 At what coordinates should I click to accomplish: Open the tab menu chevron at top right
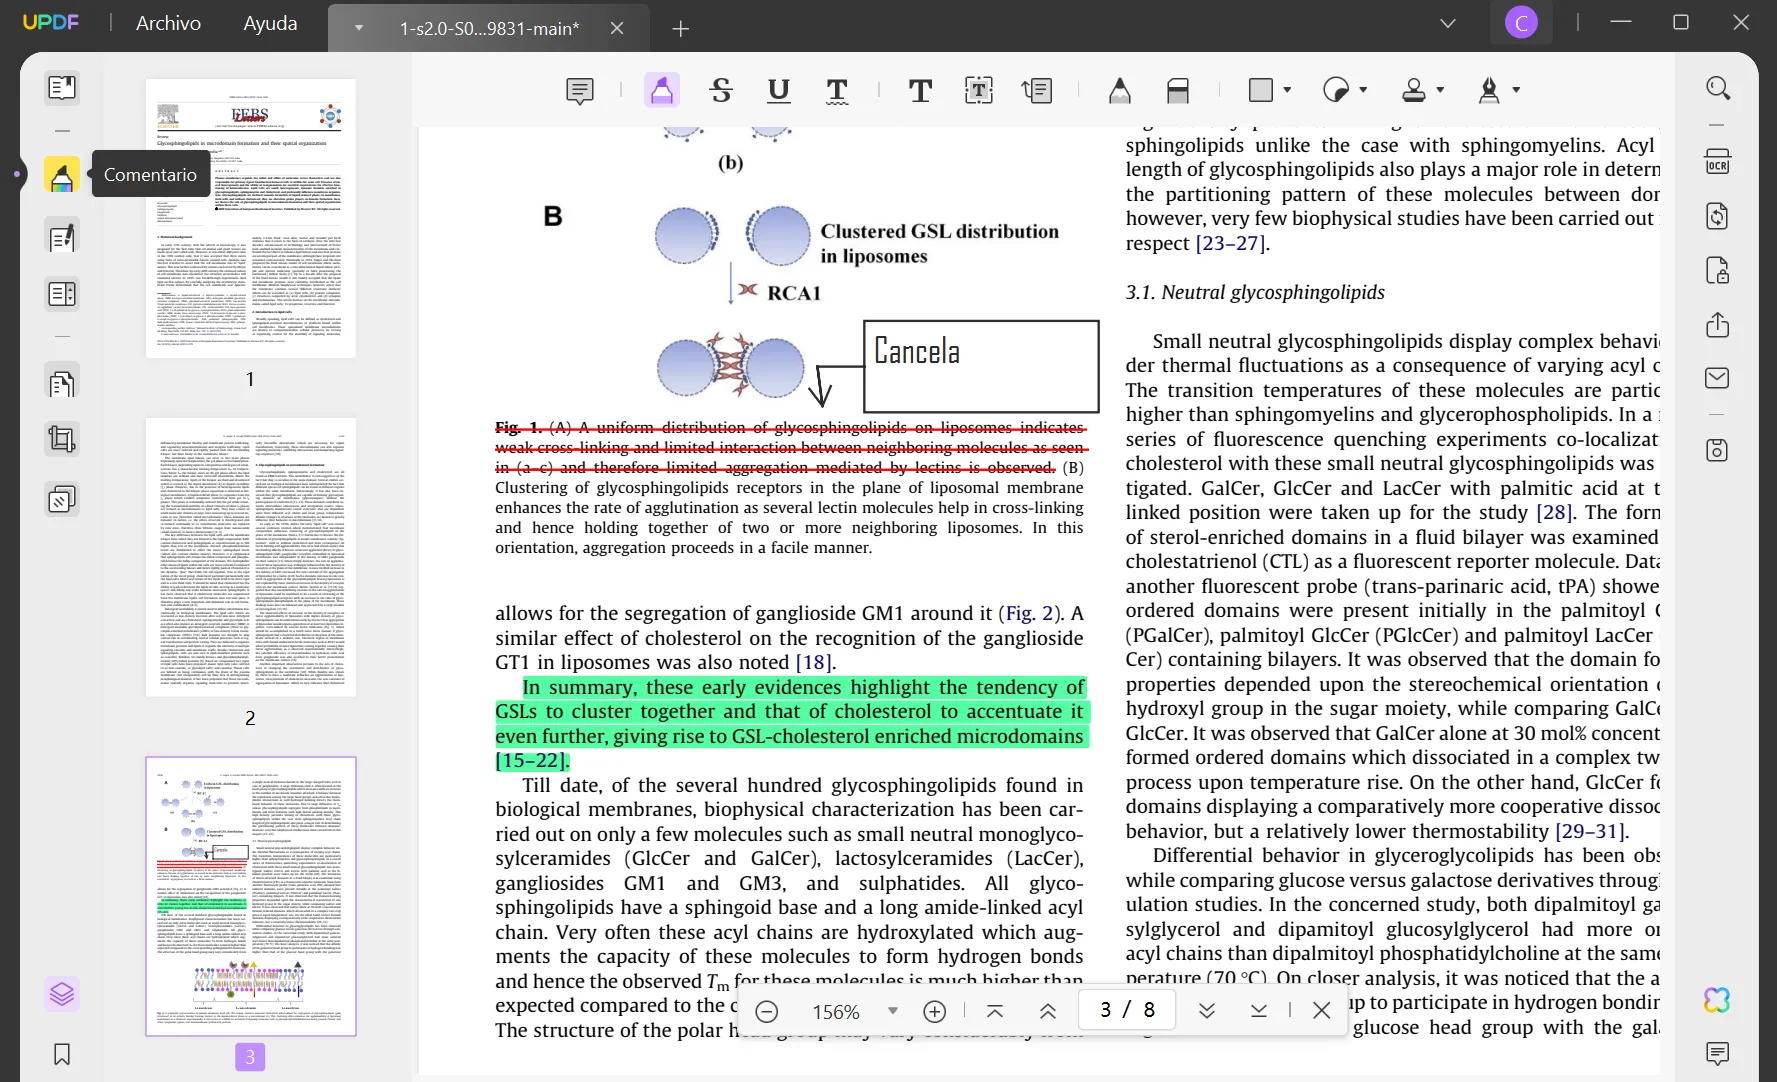tap(1447, 23)
